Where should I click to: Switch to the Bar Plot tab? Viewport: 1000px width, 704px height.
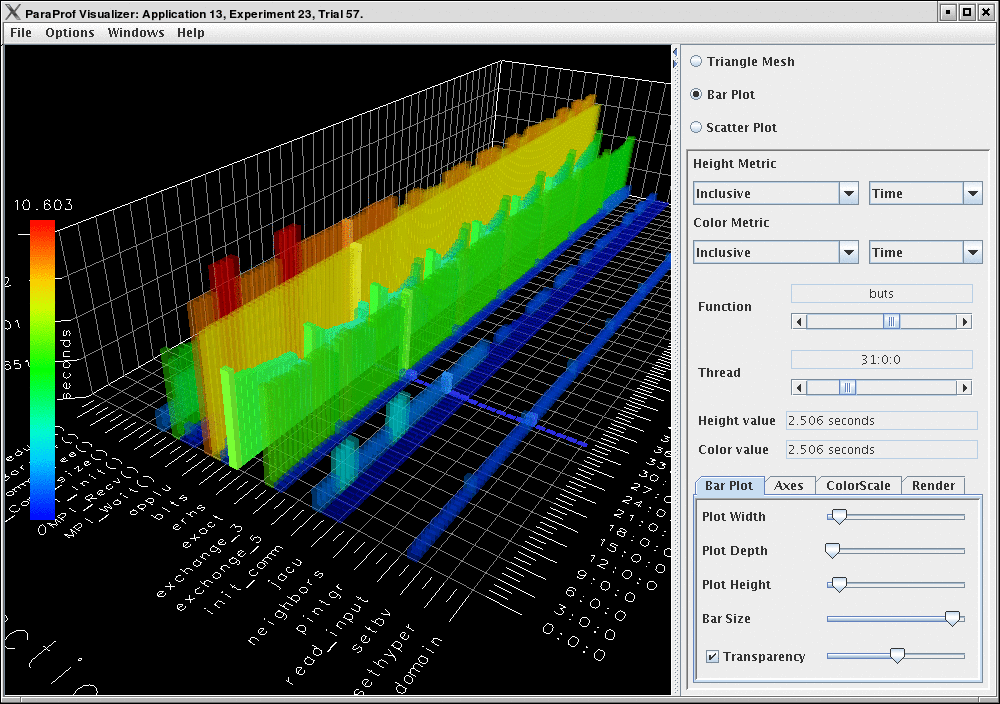coord(729,485)
